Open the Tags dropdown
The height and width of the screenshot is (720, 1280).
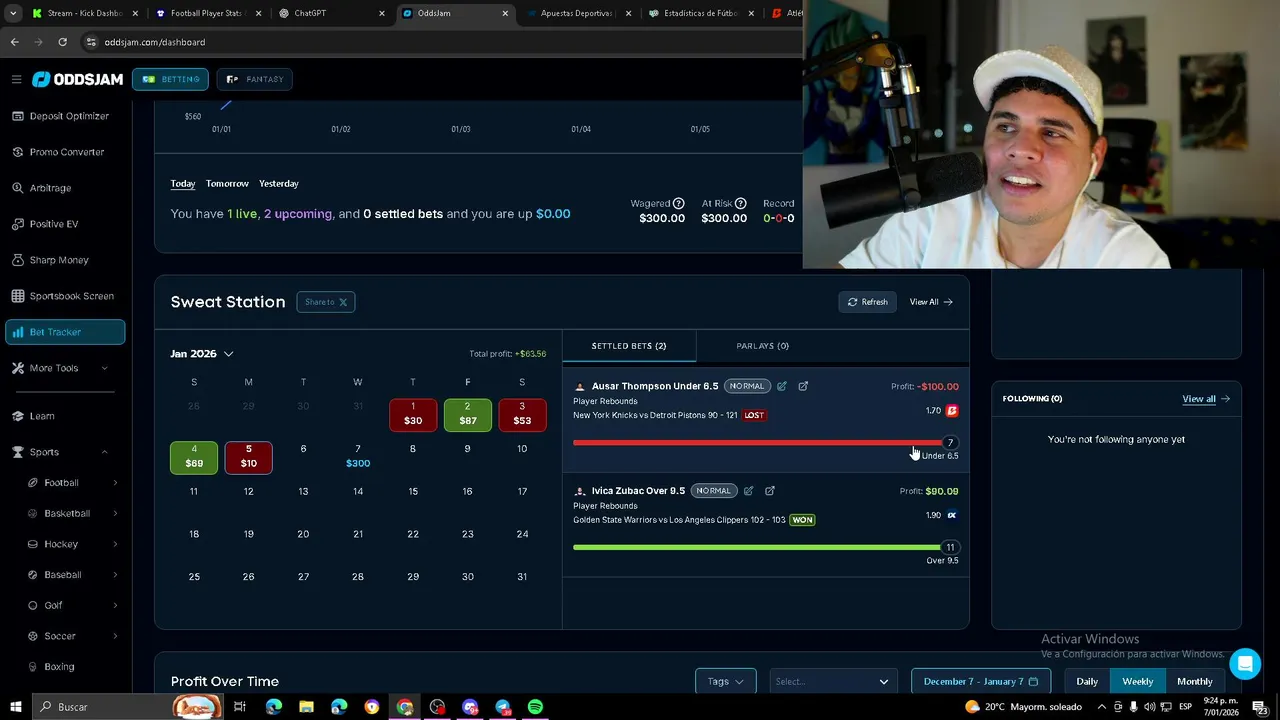pos(726,681)
